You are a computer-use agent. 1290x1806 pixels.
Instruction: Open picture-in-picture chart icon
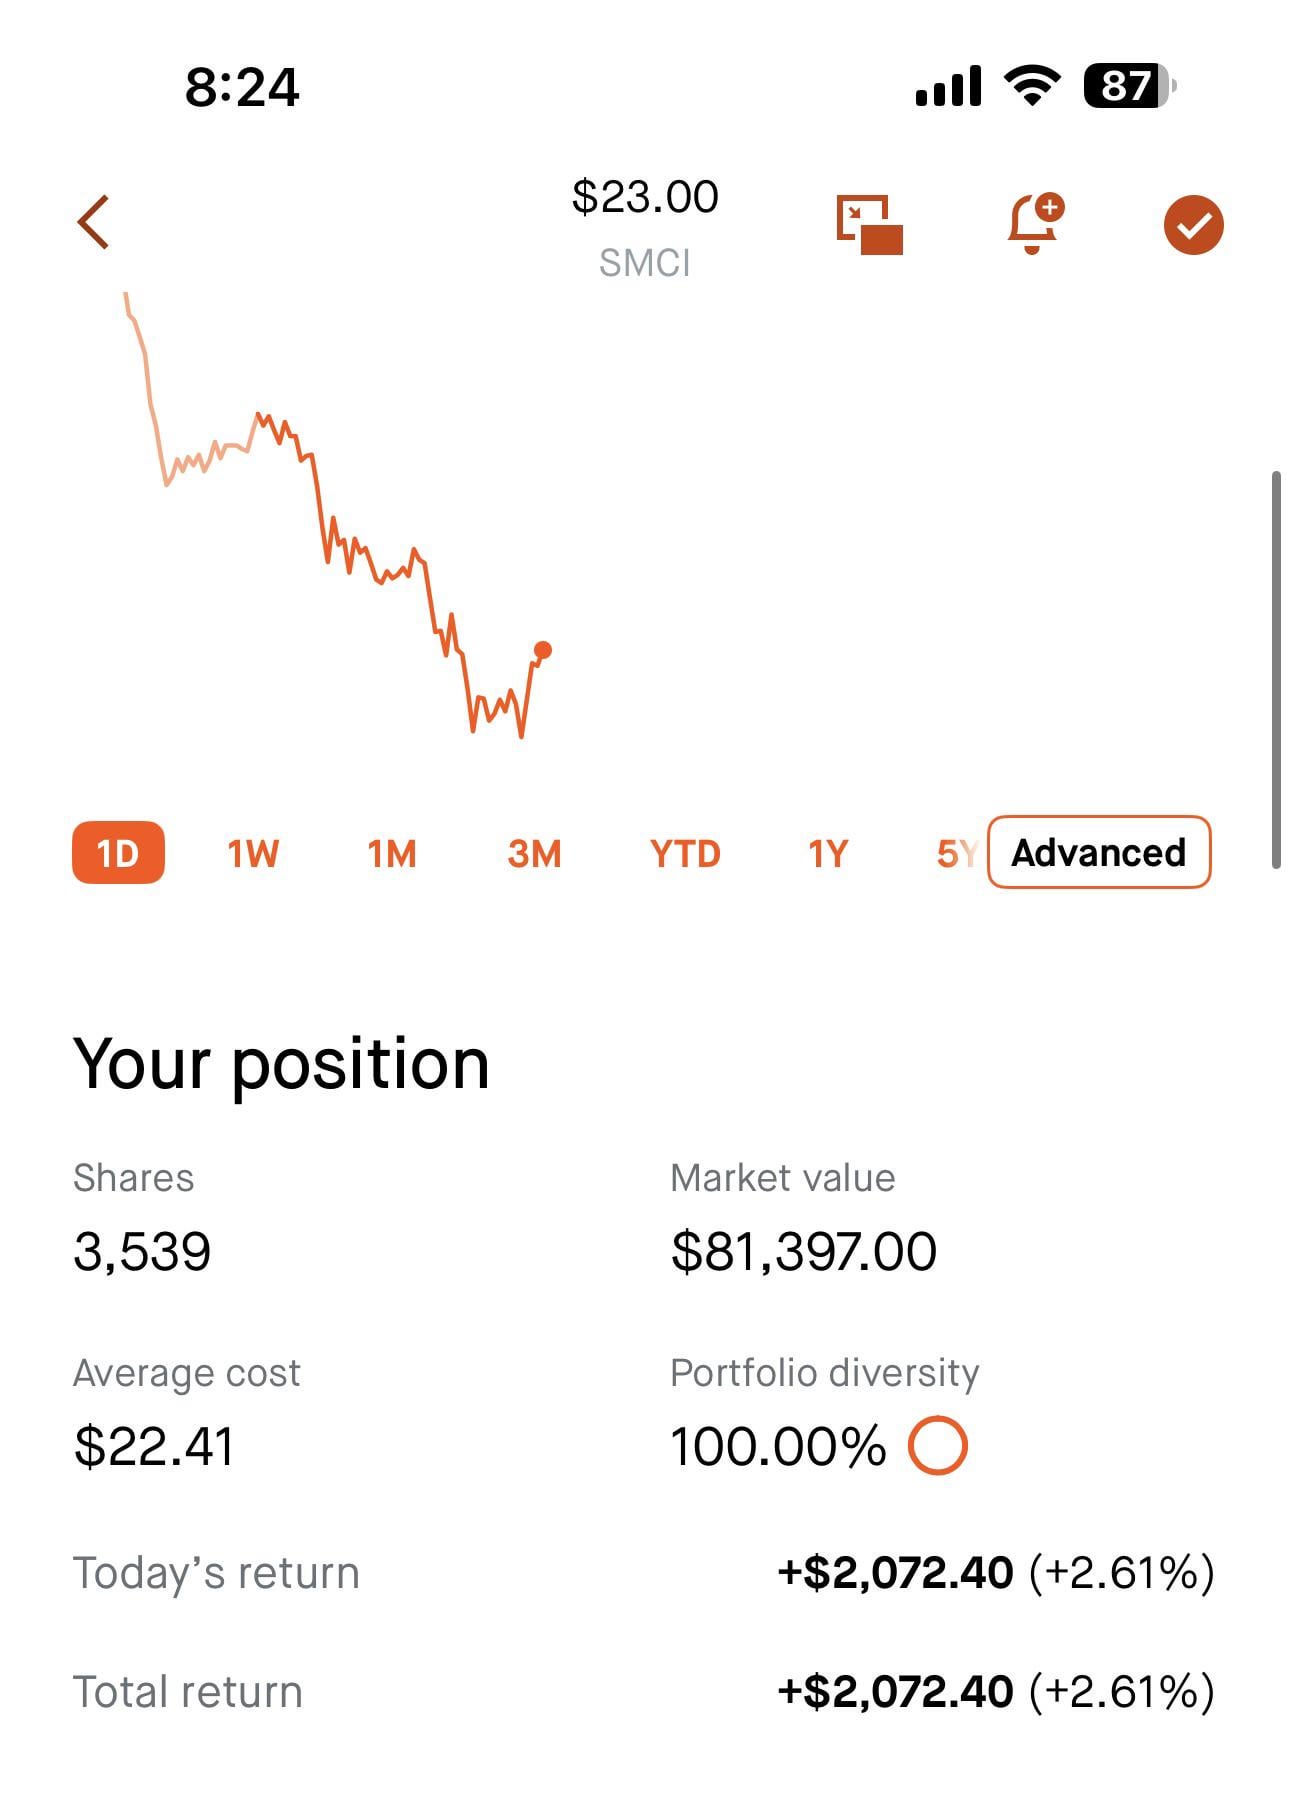[869, 225]
